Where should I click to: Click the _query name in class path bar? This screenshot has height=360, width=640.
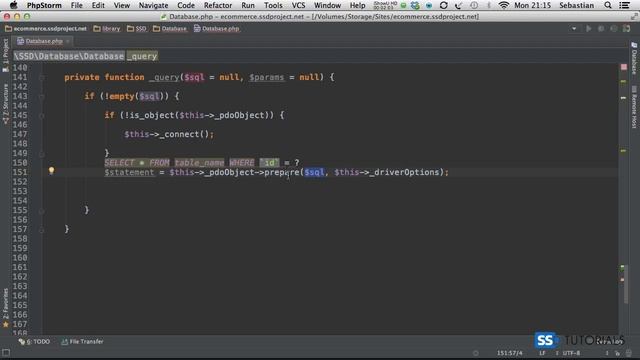pos(142,56)
